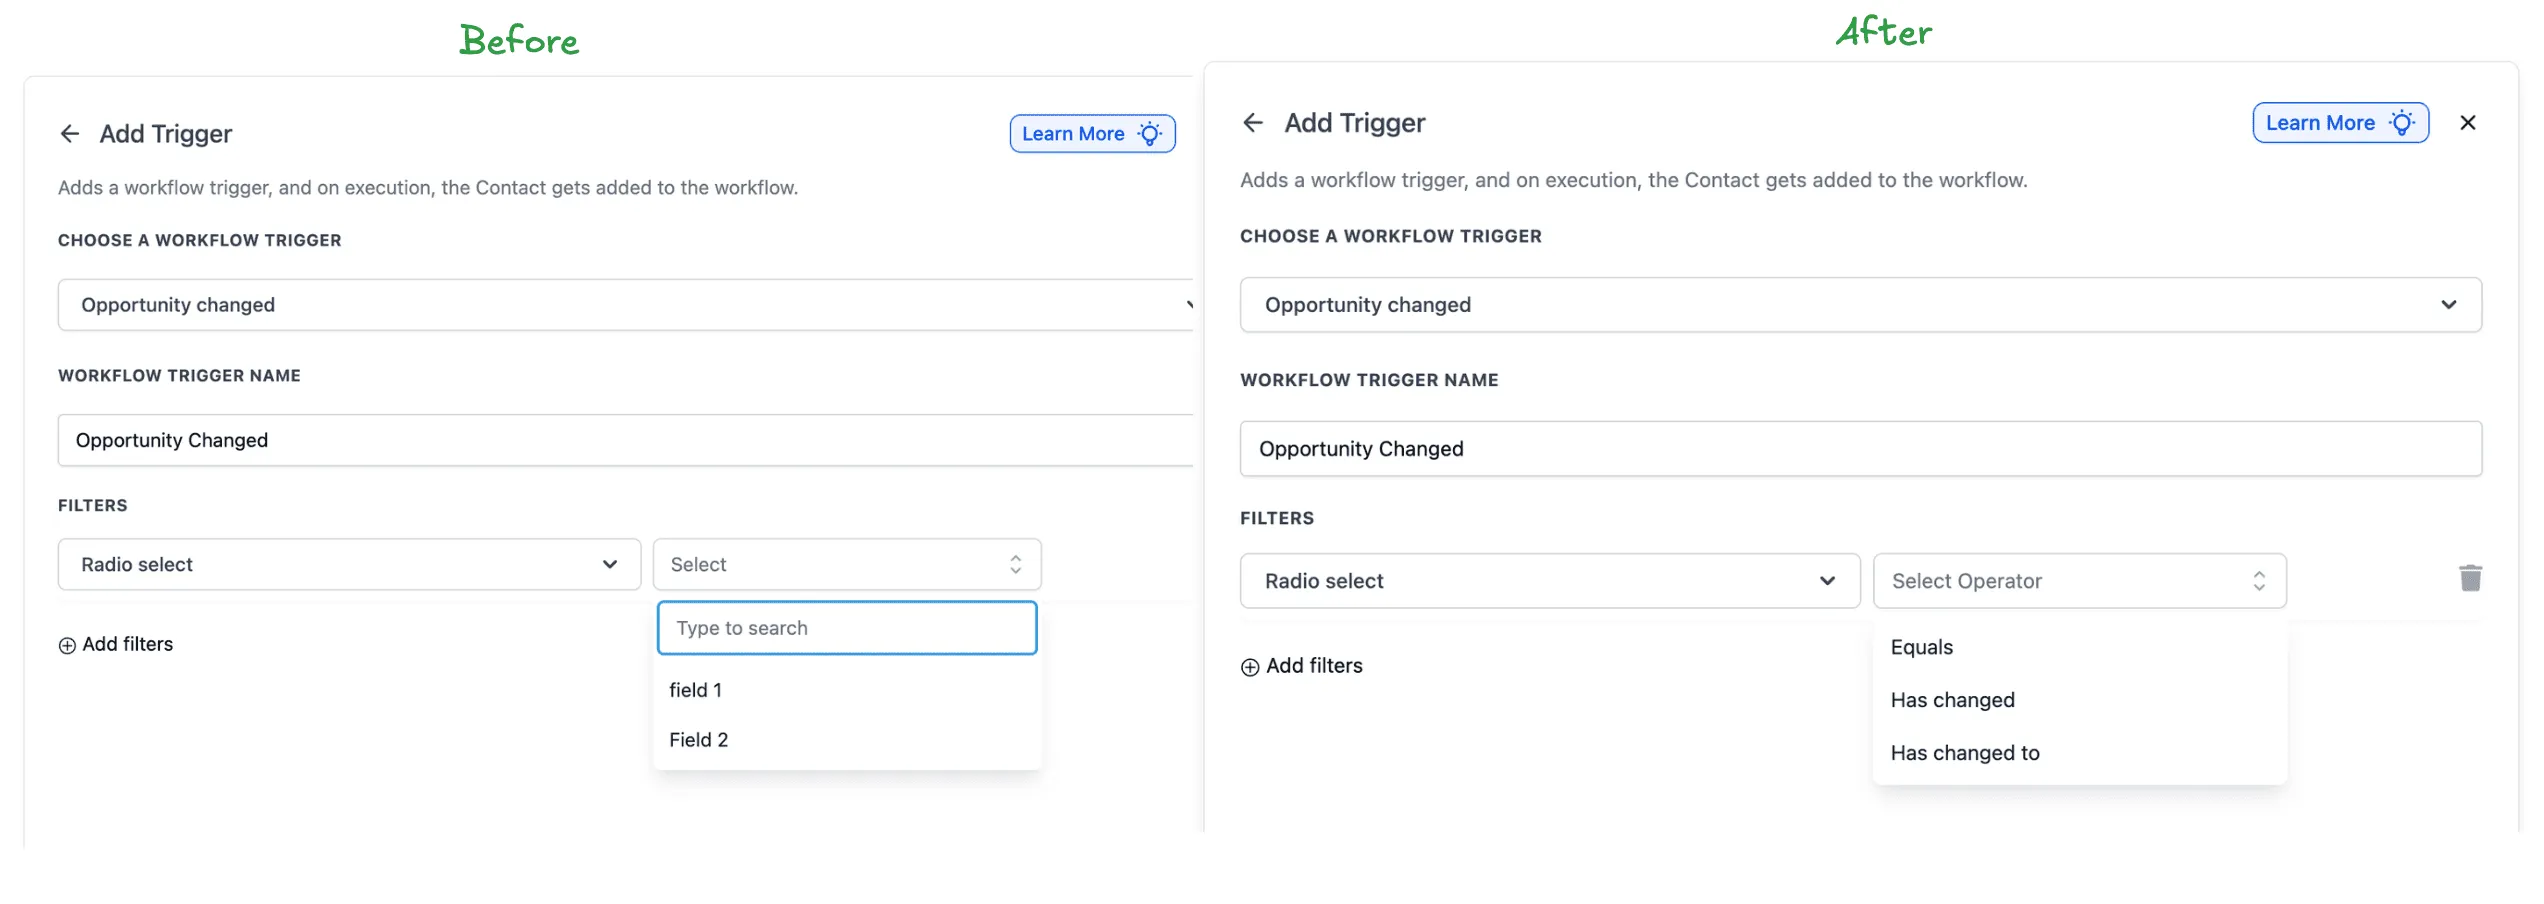Click the plus icon beside Add filters on right panel
The width and height of the screenshot is (2544, 904).
(x=1250, y=666)
